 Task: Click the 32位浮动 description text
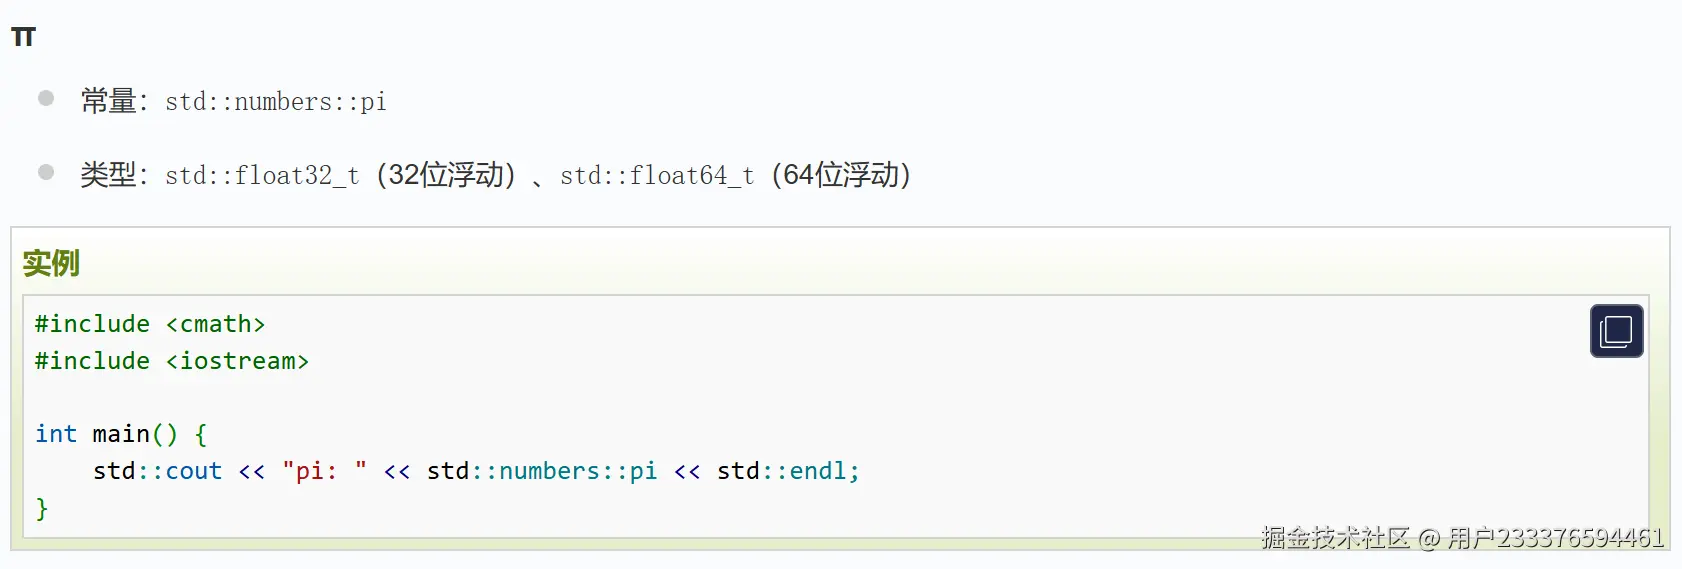pyautogui.click(x=446, y=175)
